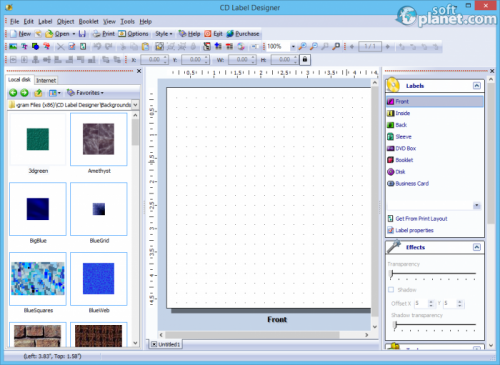
Task: Click the Purchase globe icon
Action: pyautogui.click(x=230, y=34)
